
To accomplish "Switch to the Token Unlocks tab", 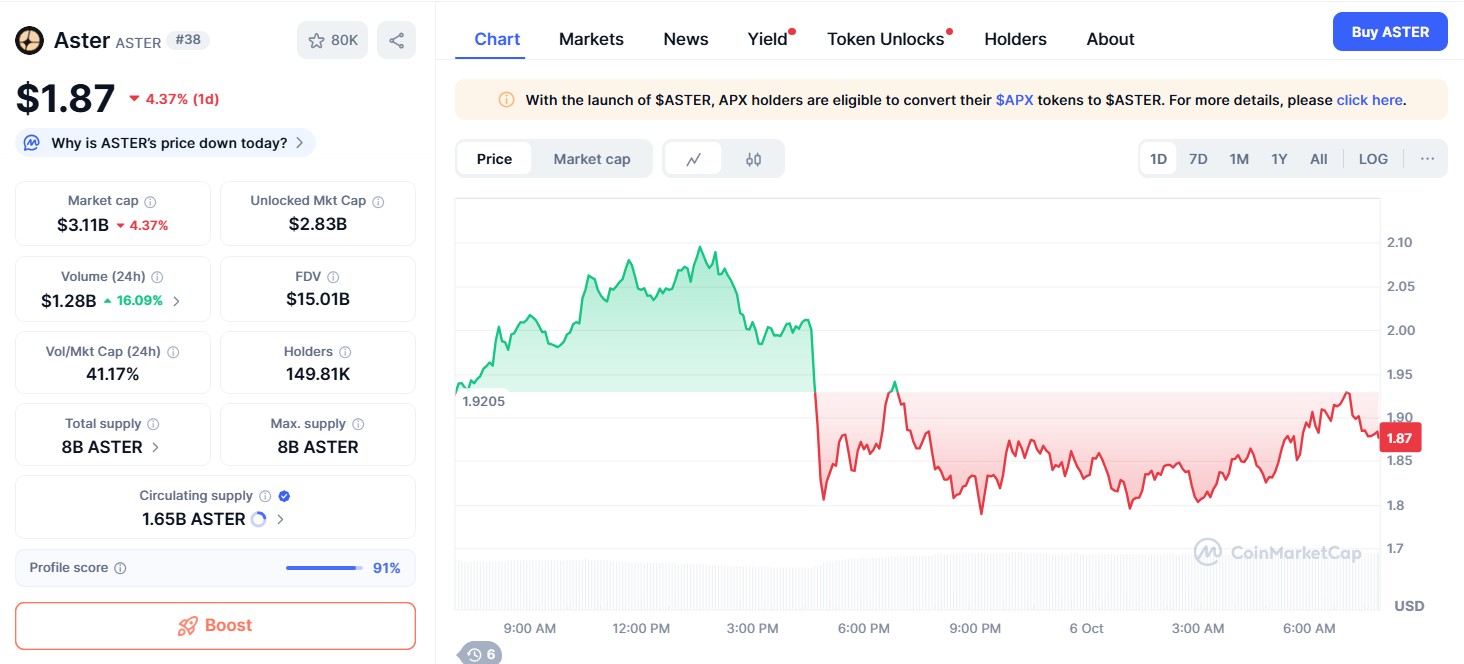I will point(885,39).
